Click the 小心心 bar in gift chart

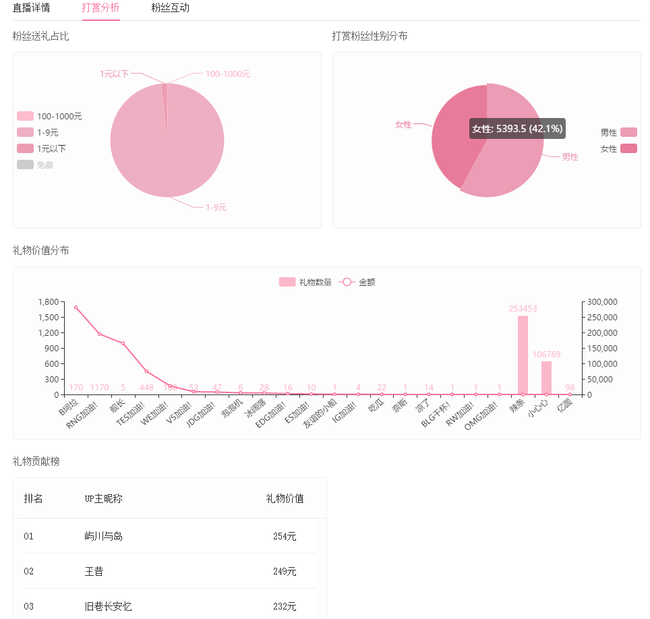coord(546,377)
